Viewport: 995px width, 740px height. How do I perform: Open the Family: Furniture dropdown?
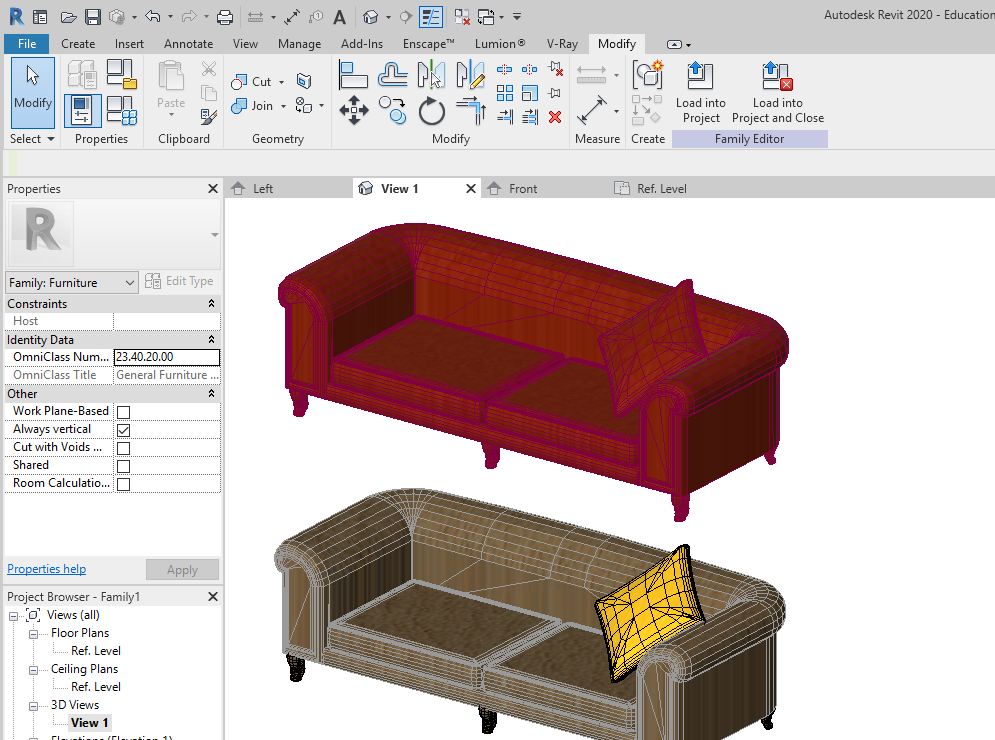click(72, 283)
